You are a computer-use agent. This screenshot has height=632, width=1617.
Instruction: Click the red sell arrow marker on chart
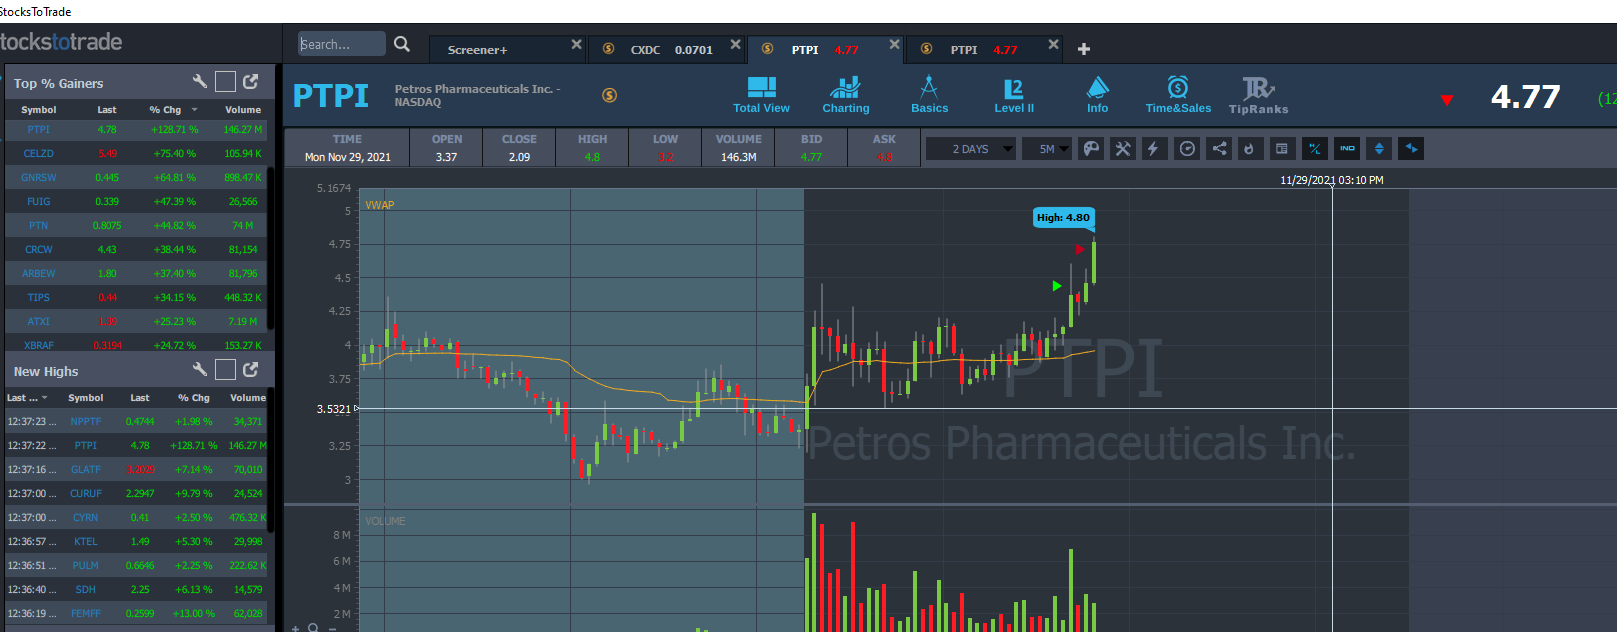point(1080,249)
